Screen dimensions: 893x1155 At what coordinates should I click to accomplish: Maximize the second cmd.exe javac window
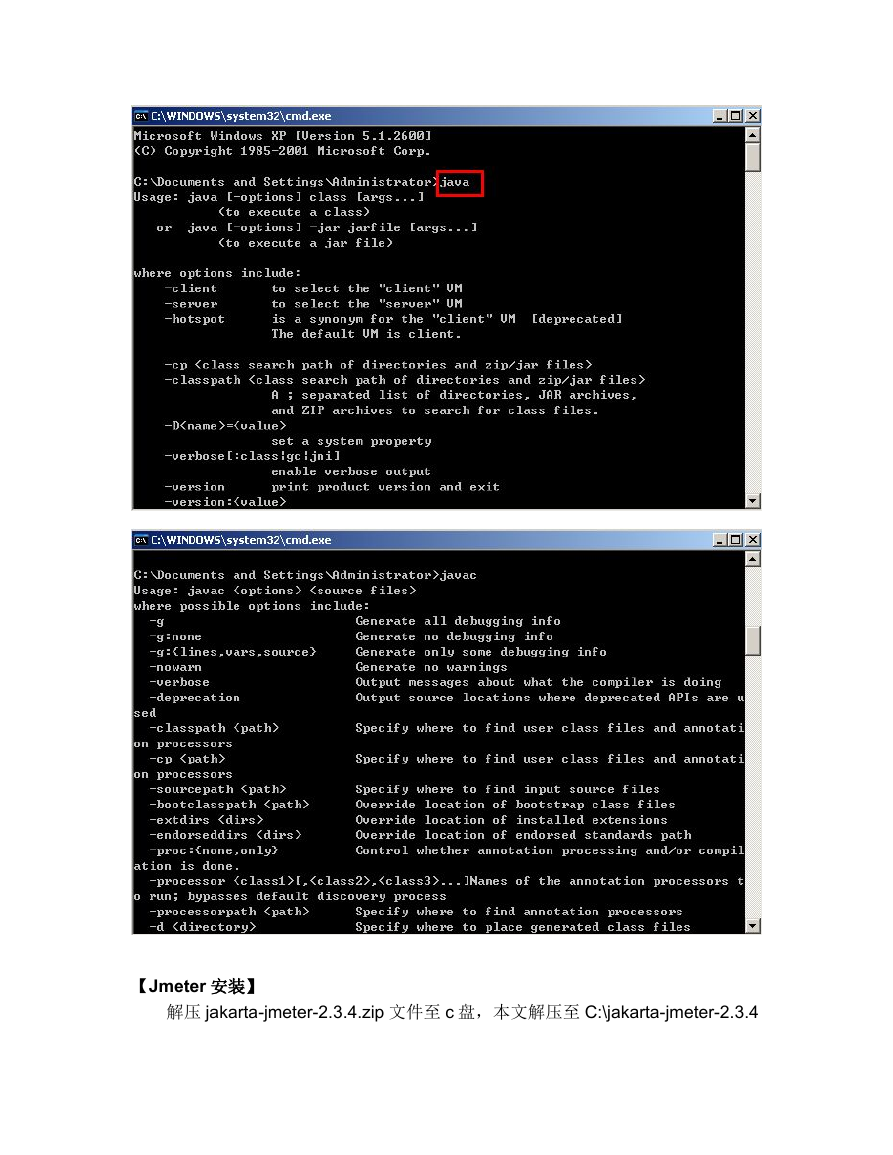[735, 540]
